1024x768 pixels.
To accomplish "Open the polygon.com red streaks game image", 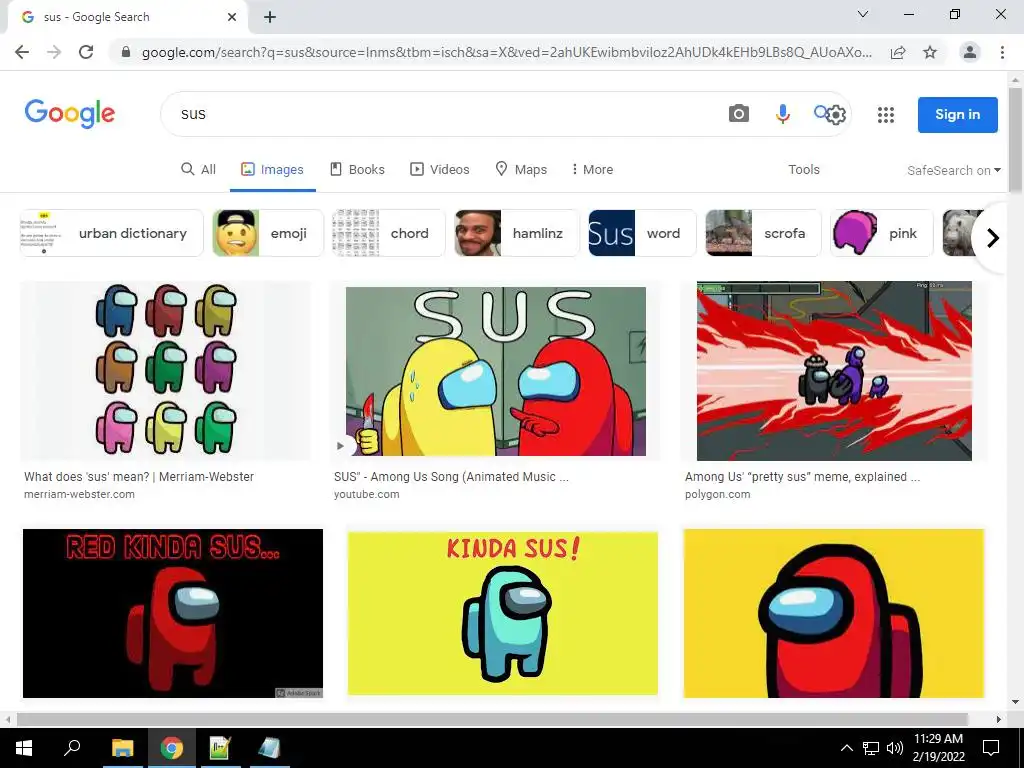I will tap(834, 371).
